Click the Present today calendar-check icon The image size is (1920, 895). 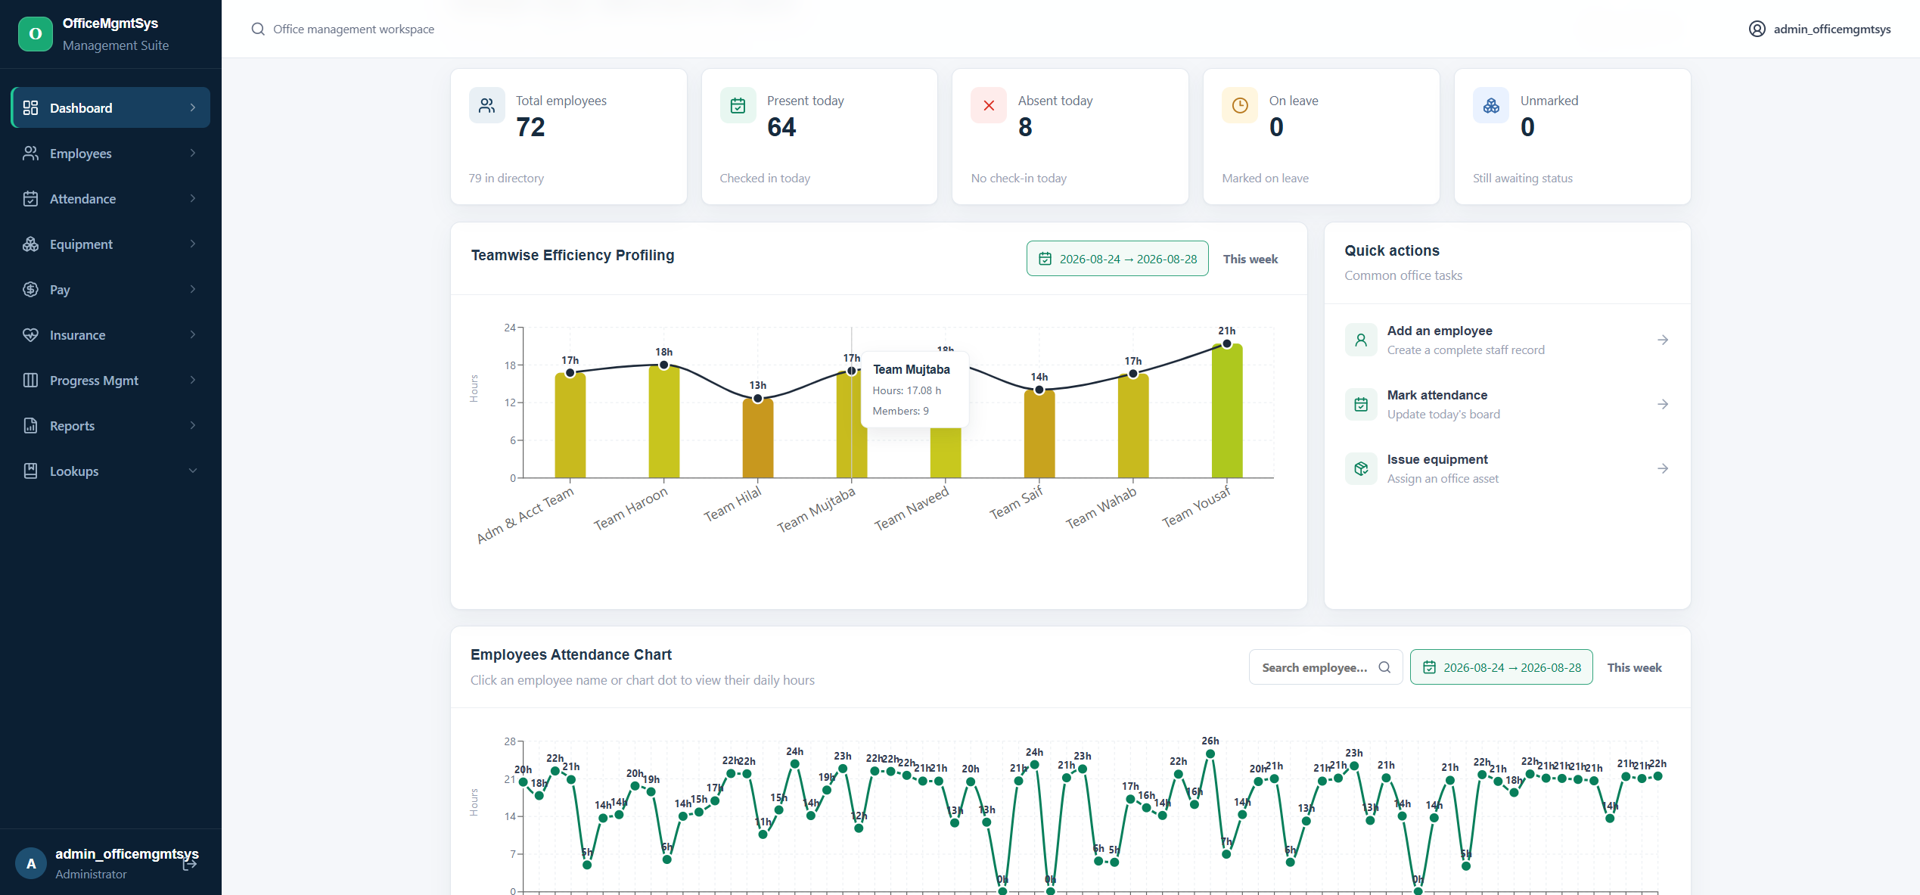738,105
